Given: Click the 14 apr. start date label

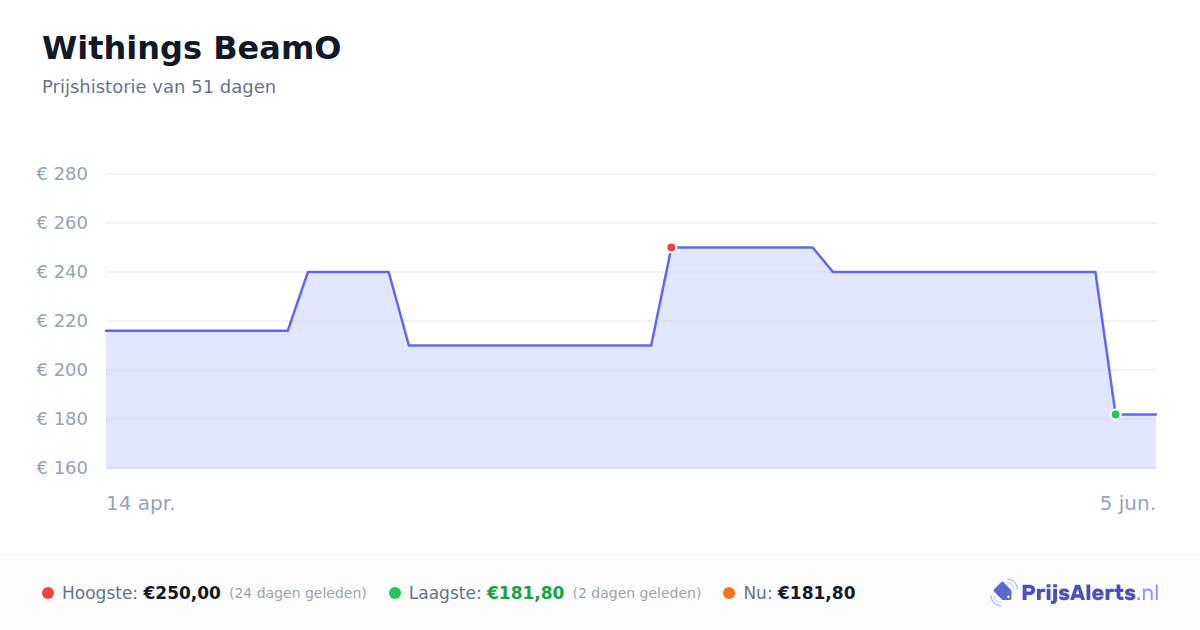Looking at the screenshot, I should pyautogui.click(x=141, y=503).
